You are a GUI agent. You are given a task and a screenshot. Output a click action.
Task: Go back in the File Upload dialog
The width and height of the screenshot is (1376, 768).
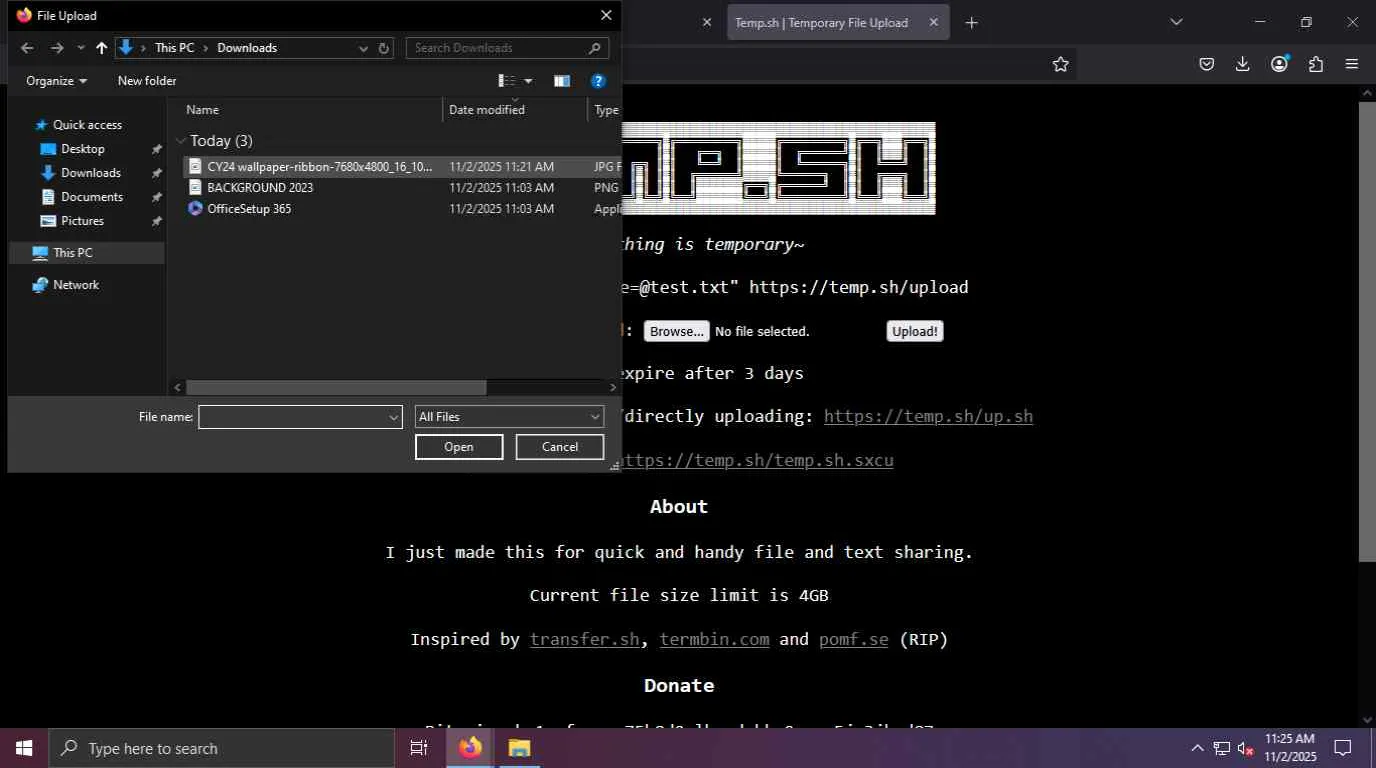click(x=27, y=48)
